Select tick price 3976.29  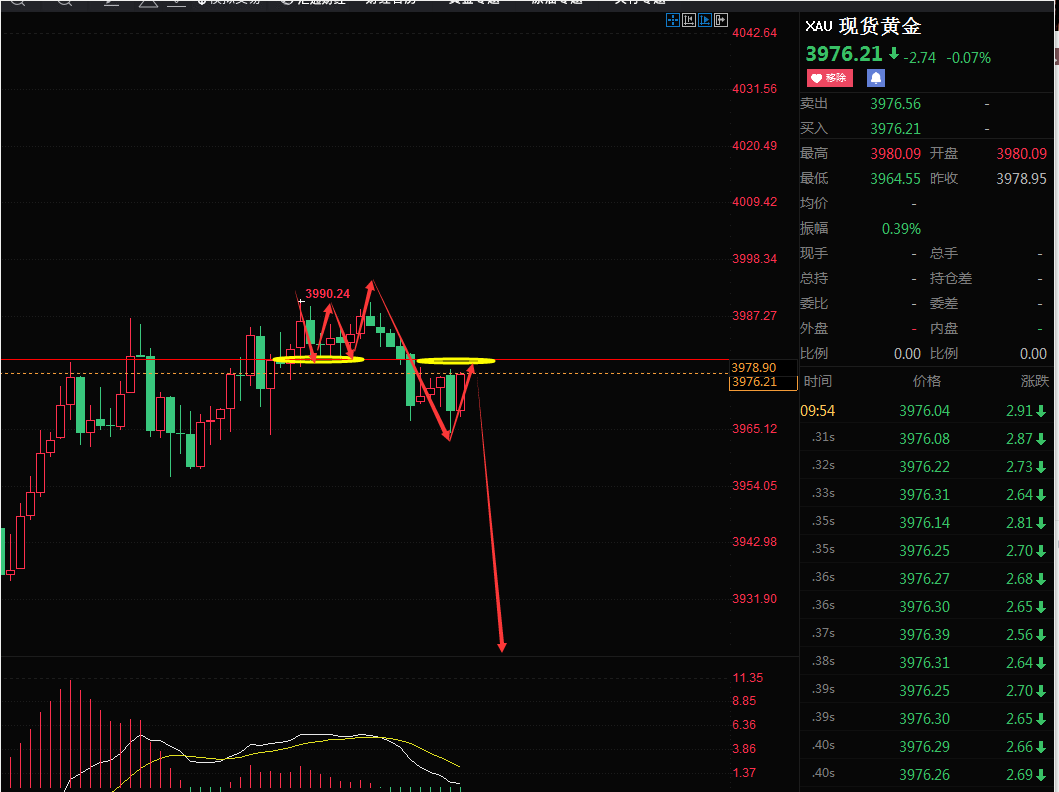[x=924, y=747]
